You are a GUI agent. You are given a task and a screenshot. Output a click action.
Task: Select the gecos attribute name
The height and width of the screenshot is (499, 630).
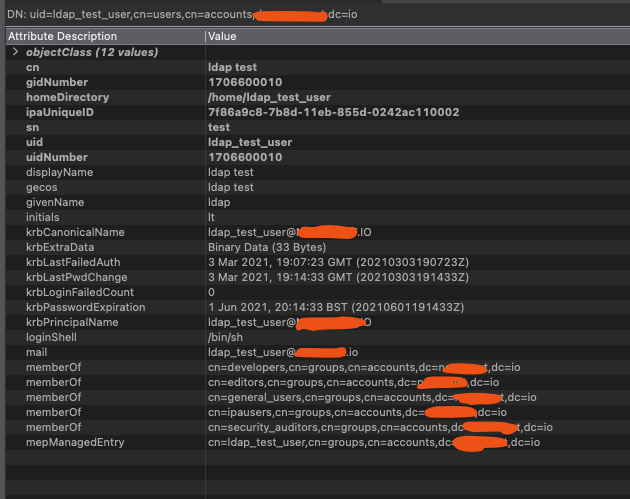42,188
